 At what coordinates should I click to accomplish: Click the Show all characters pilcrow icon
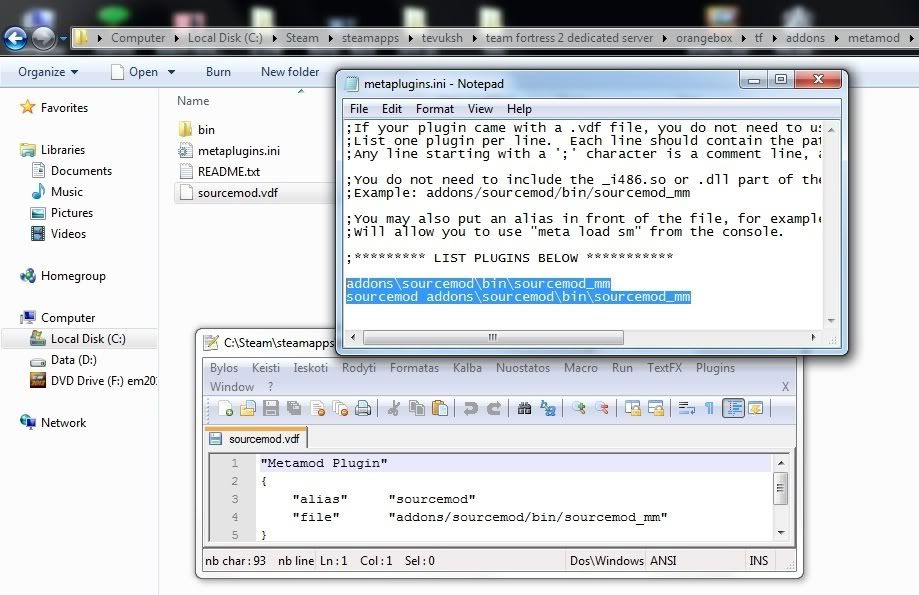(709, 408)
